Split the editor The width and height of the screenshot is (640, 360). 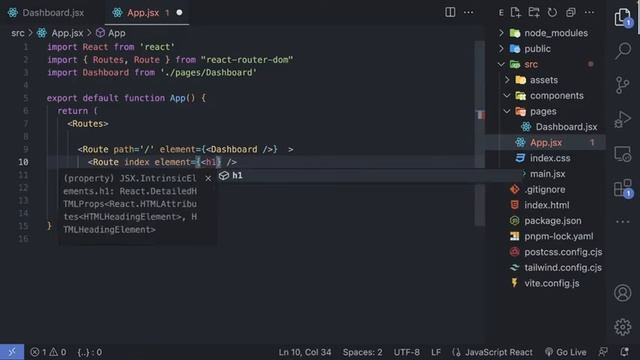pyautogui.click(x=450, y=12)
